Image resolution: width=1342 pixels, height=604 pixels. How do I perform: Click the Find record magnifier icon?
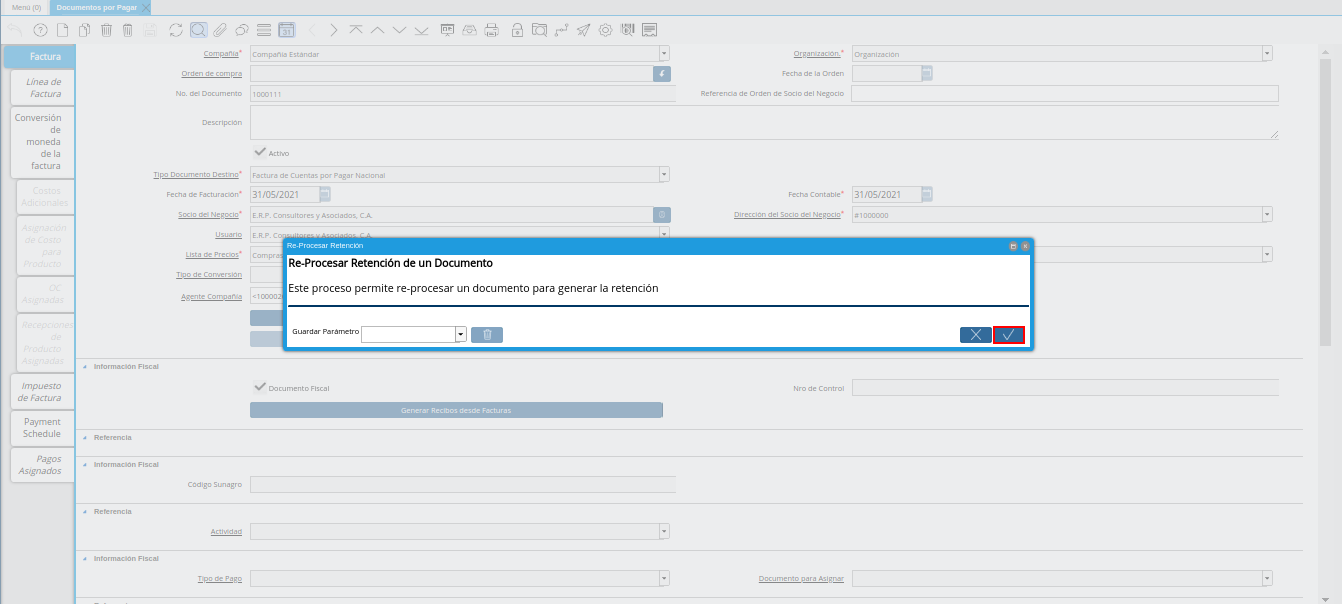click(198, 30)
